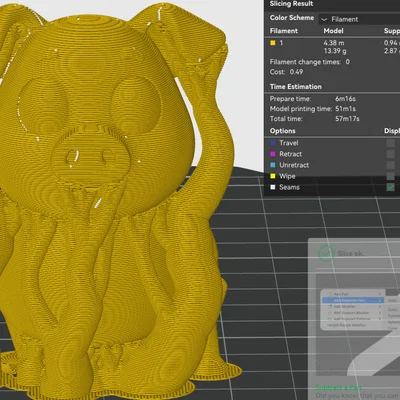Uncheck the Seams display checkbox

point(390,187)
